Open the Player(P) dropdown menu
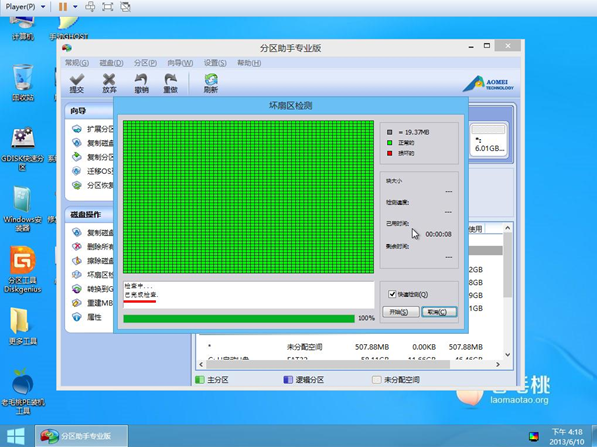The image size is (597, 447). click(x=25, y=6)
